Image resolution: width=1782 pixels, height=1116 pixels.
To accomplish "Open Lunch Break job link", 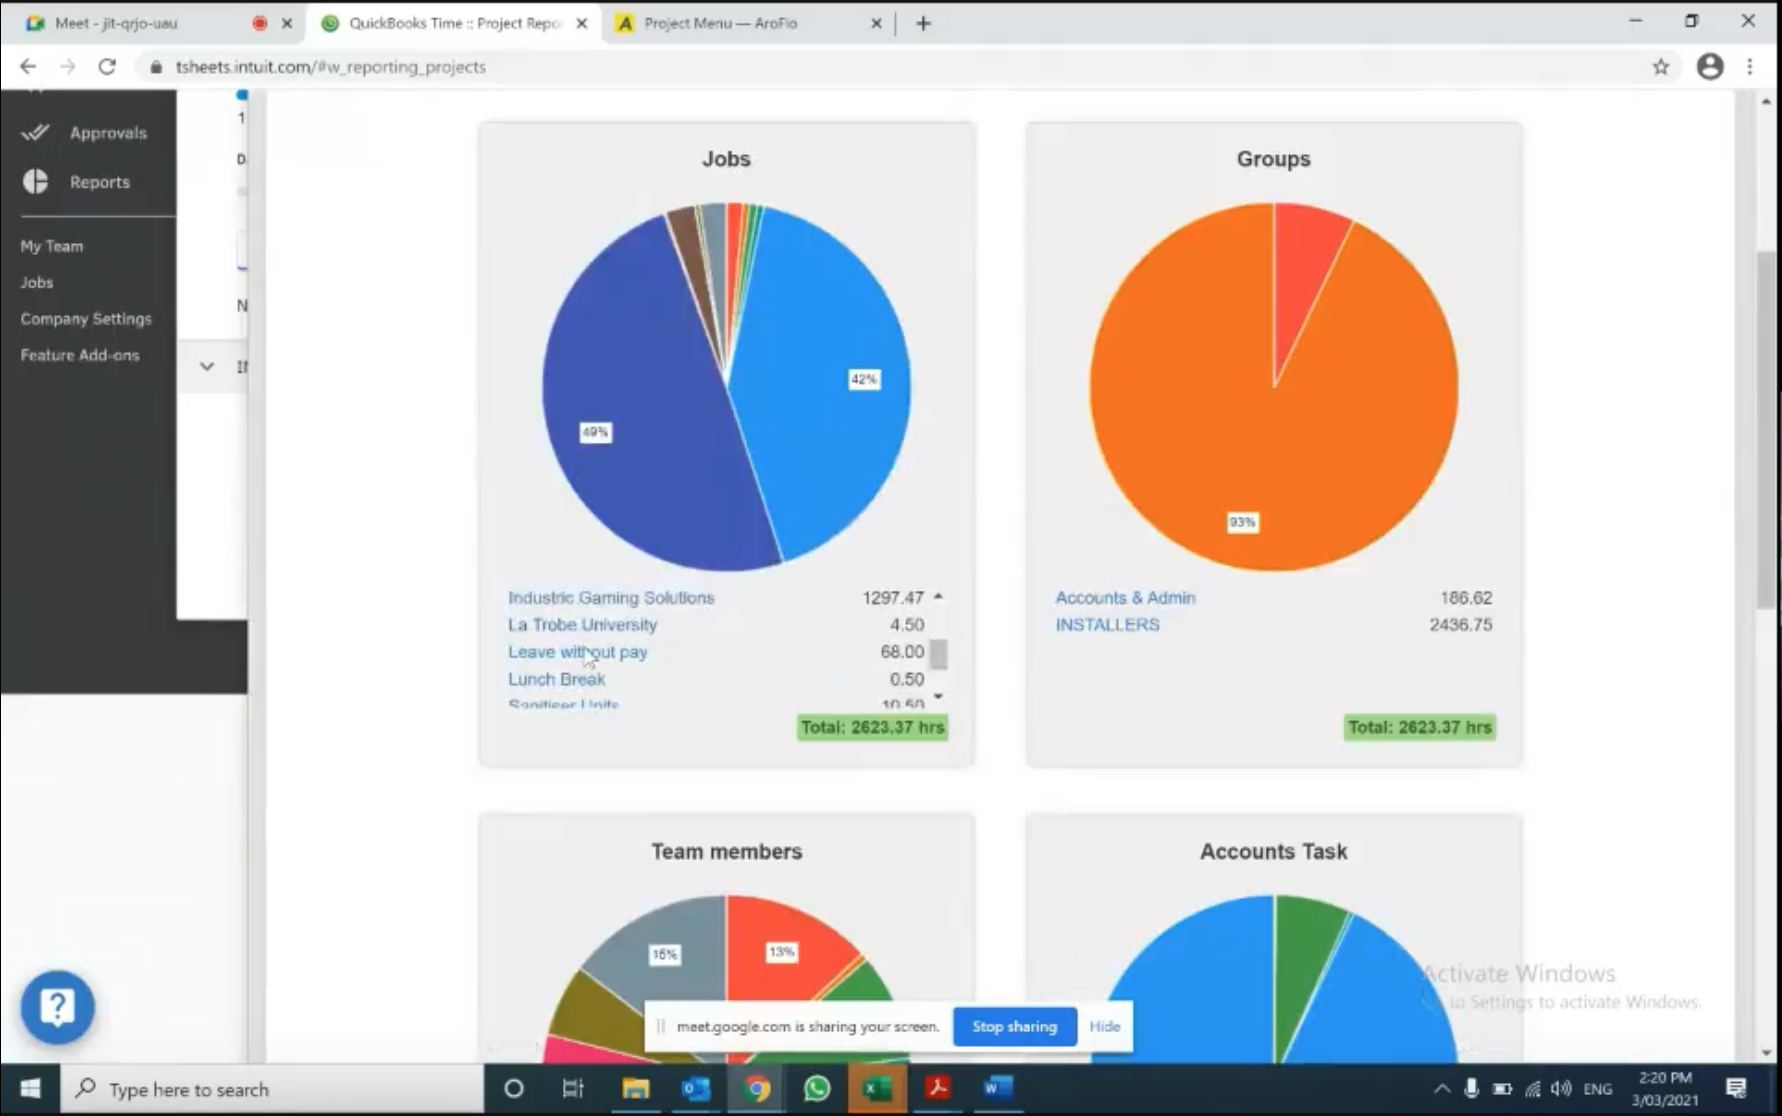I will [556, 679].
